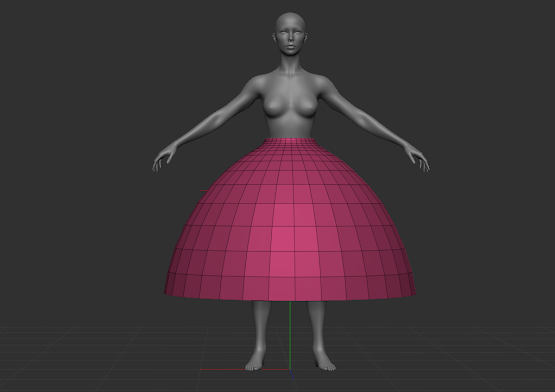Click the mannequin's hand on the right side
This screenshot has height=392, width=555.
tap(418, 157)
